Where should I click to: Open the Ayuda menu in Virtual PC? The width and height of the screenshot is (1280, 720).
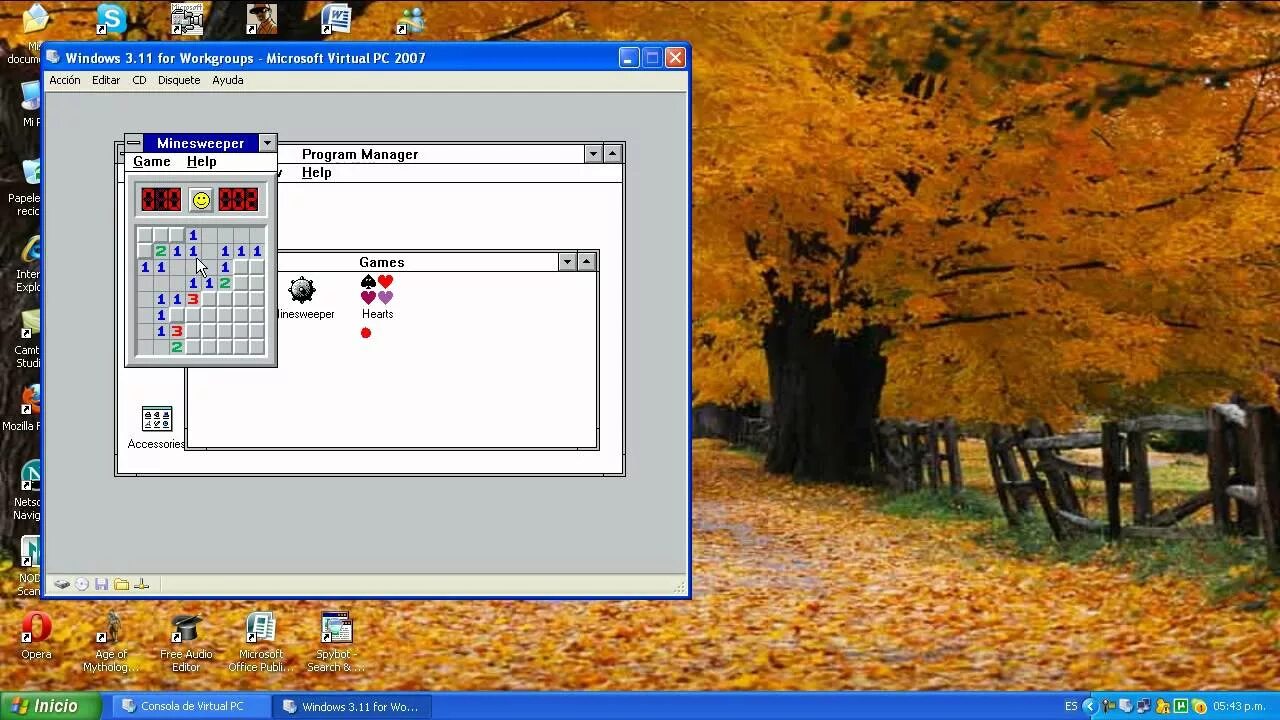tap(228, 80)
